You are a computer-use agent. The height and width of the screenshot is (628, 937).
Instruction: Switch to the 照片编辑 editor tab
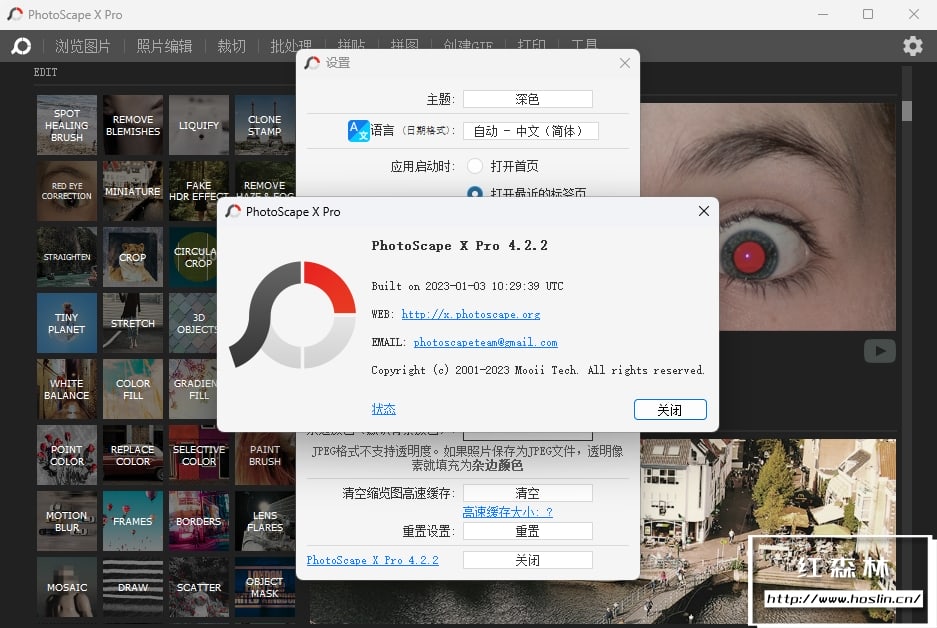(x=164, y=46)
